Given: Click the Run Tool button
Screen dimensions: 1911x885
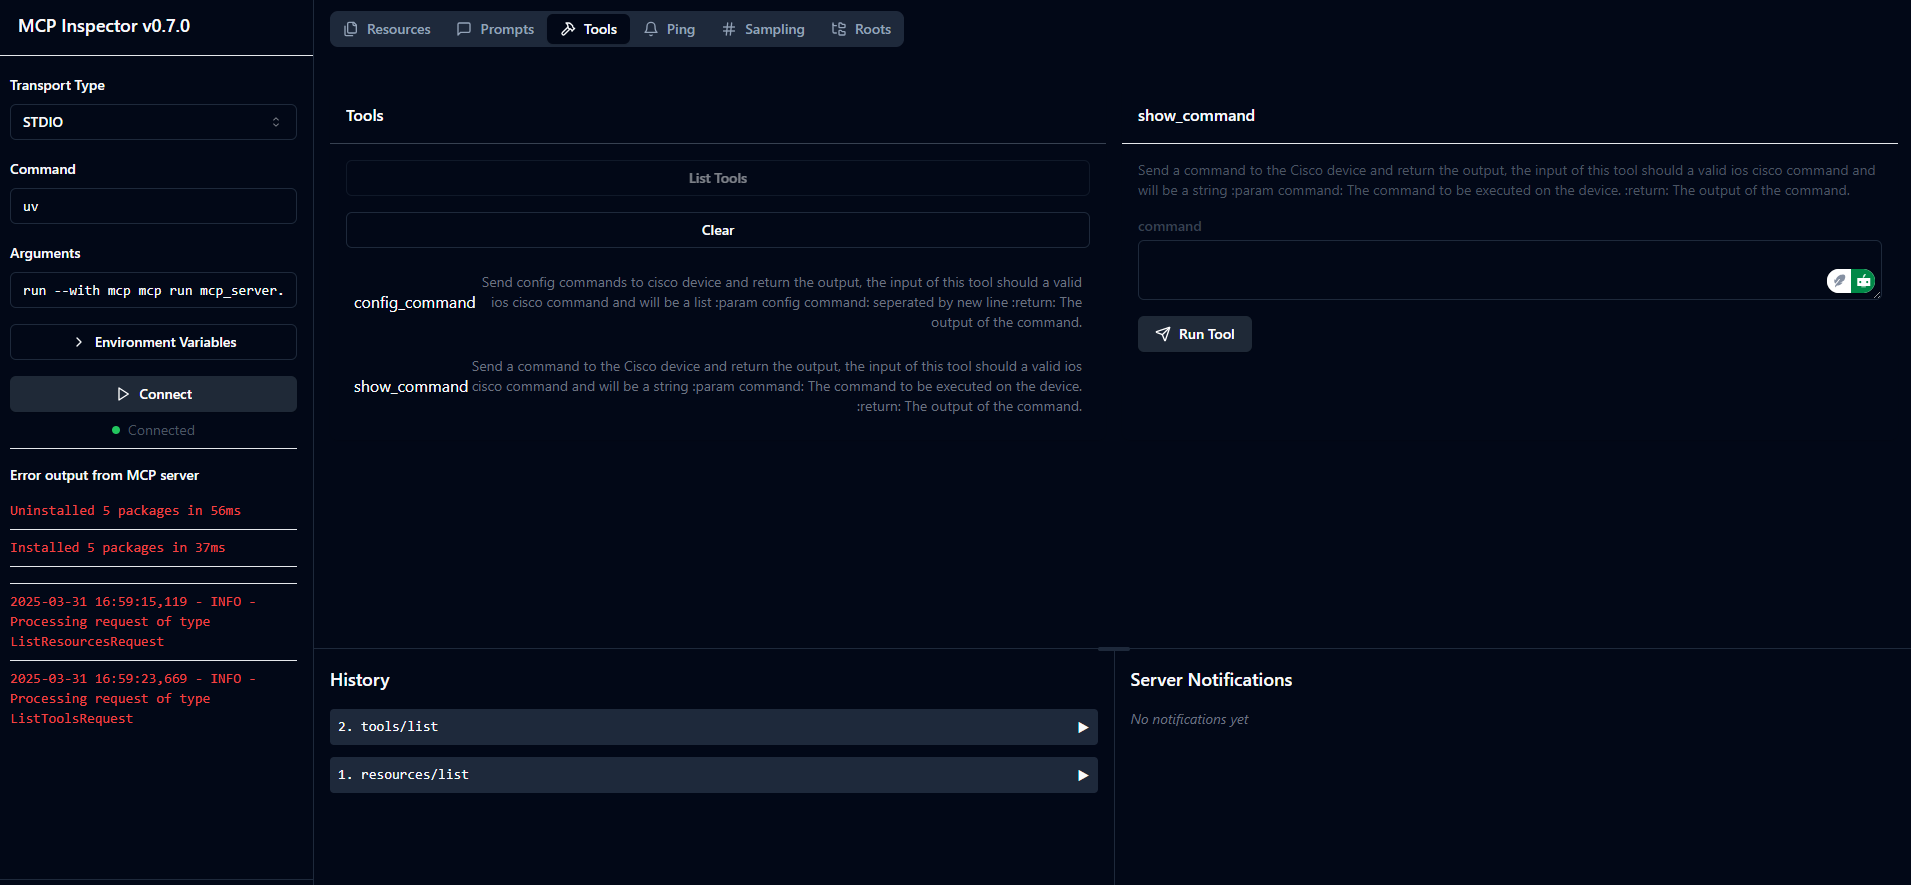Looking at the screenshot, I should [x=1194, y=334].
